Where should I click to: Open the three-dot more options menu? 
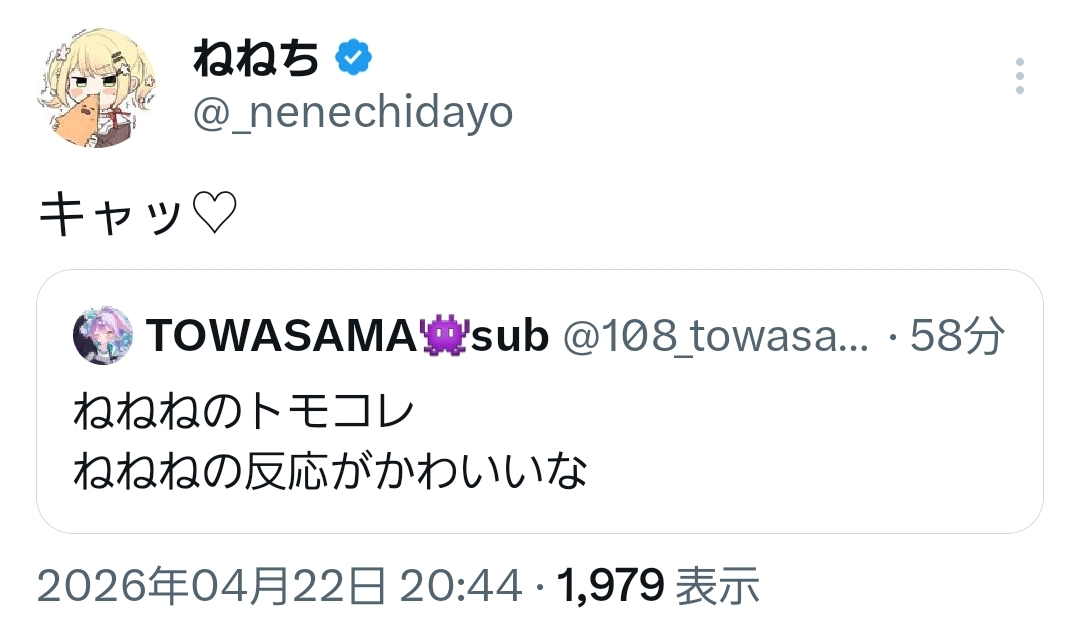click(x=1019, y=76)
